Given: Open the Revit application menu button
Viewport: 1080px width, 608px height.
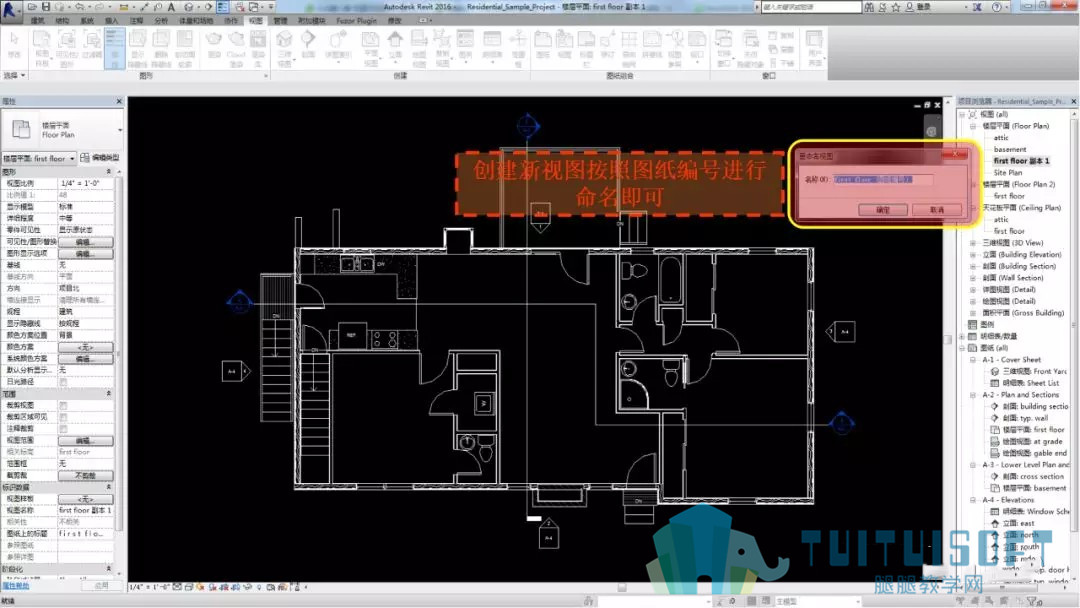Looking at the screenshot, I should [x=10, y=10].
